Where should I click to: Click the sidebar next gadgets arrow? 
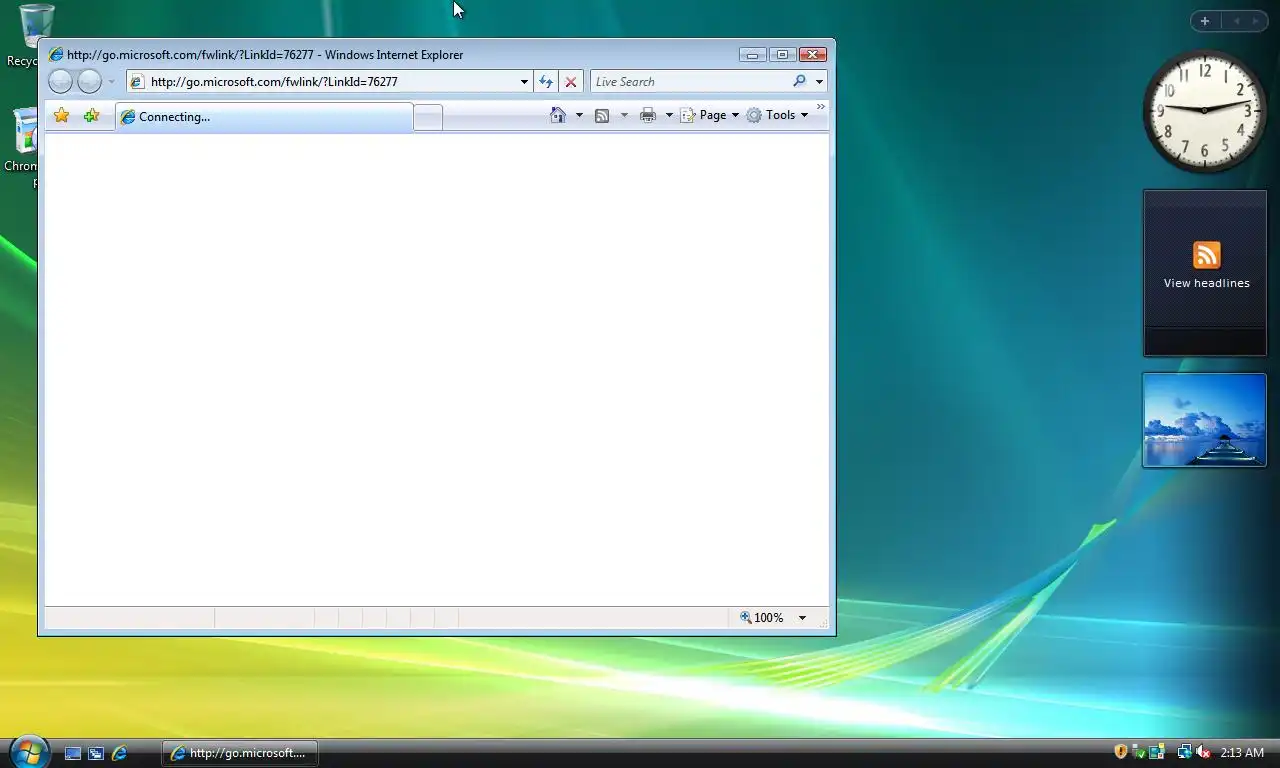point(1255,21)
